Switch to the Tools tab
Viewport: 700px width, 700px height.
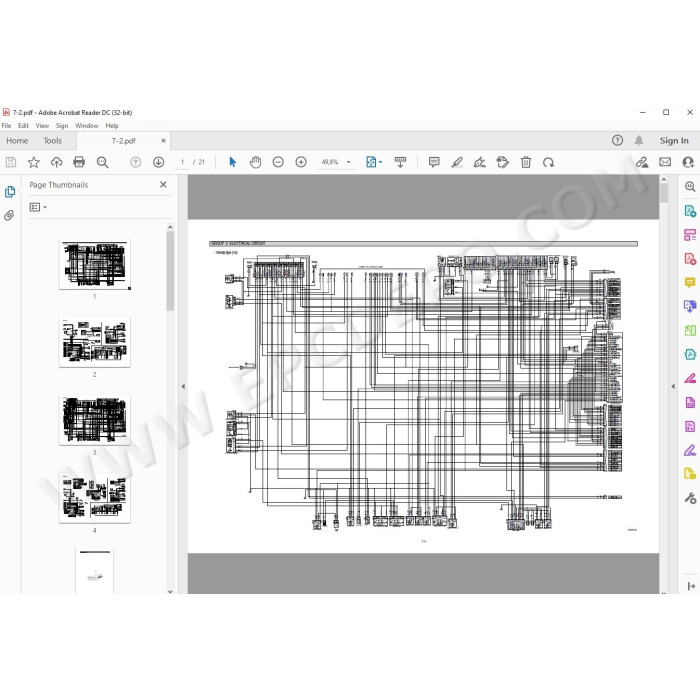(x=53, y=141)
